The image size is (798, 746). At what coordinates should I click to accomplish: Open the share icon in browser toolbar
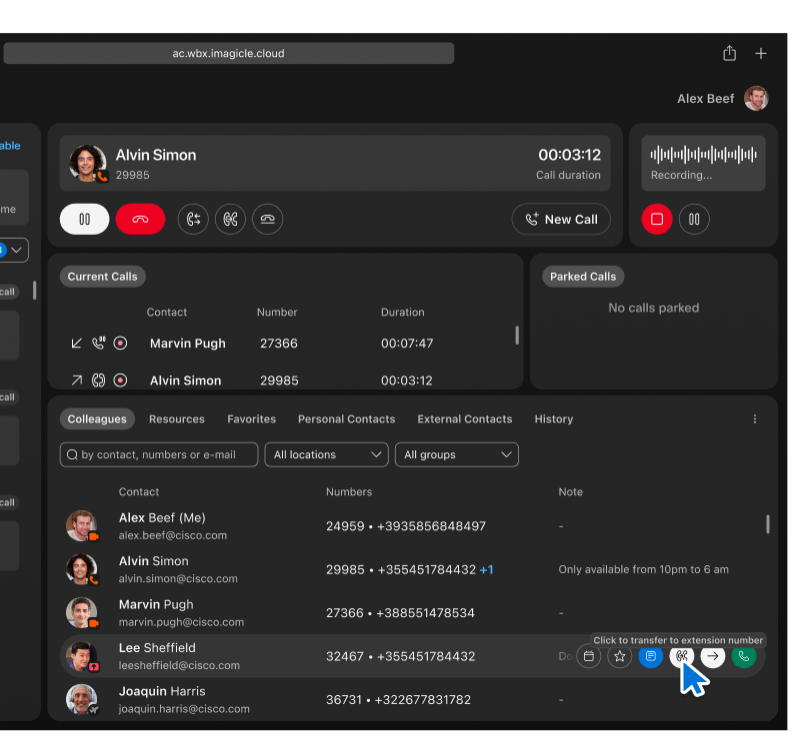(730, 53)
